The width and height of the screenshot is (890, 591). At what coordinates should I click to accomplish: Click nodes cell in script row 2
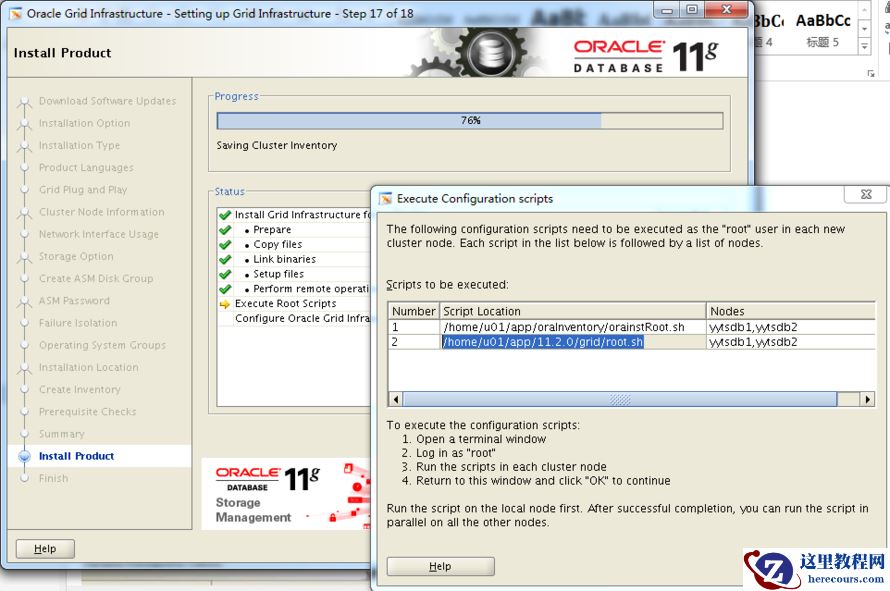coord(791,342)
